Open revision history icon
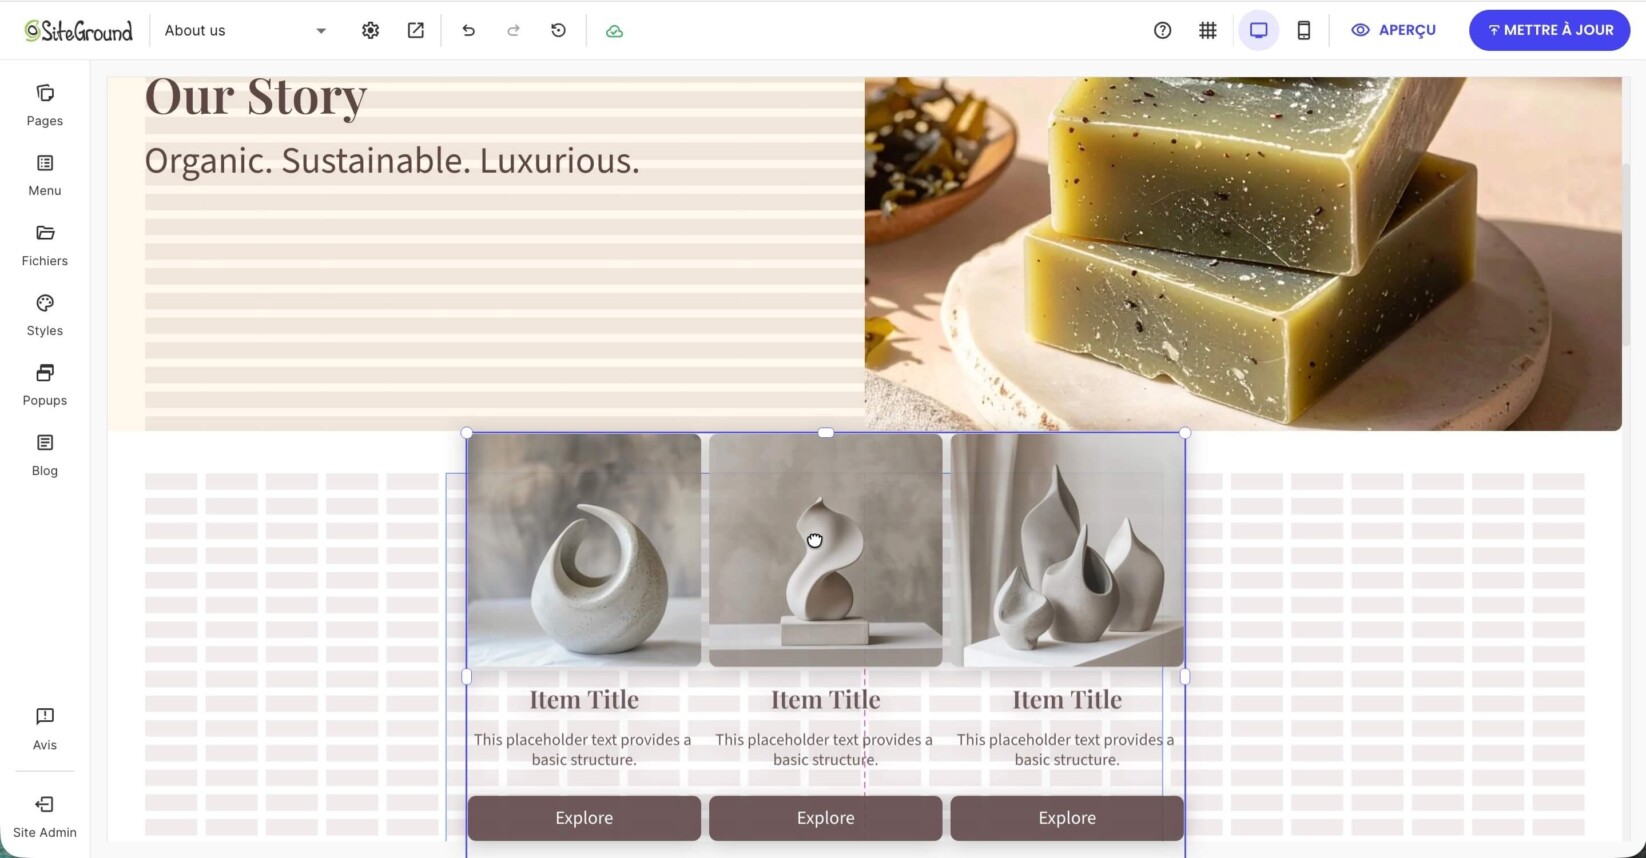 [559, 30]
